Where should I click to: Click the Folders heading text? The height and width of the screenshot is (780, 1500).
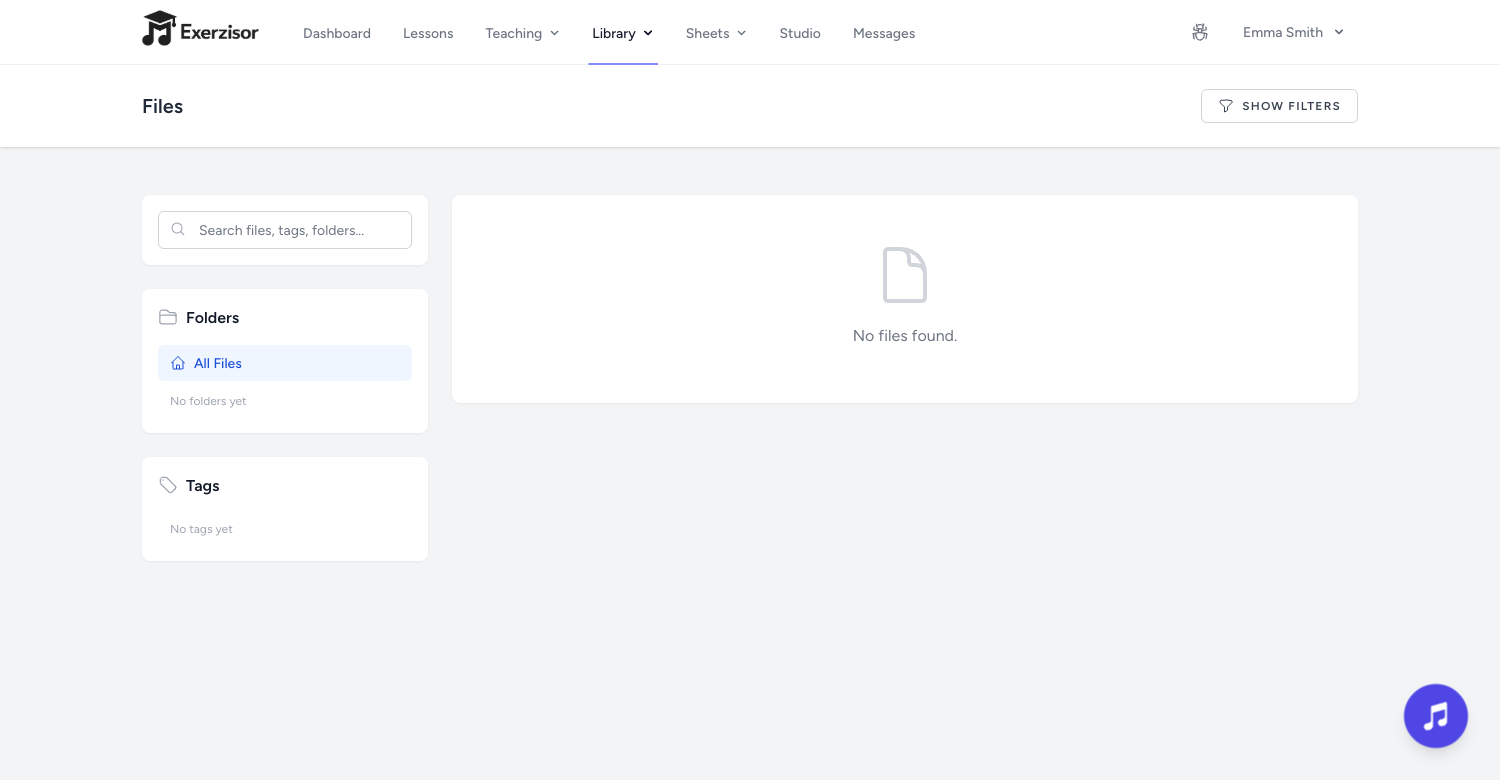213,317
